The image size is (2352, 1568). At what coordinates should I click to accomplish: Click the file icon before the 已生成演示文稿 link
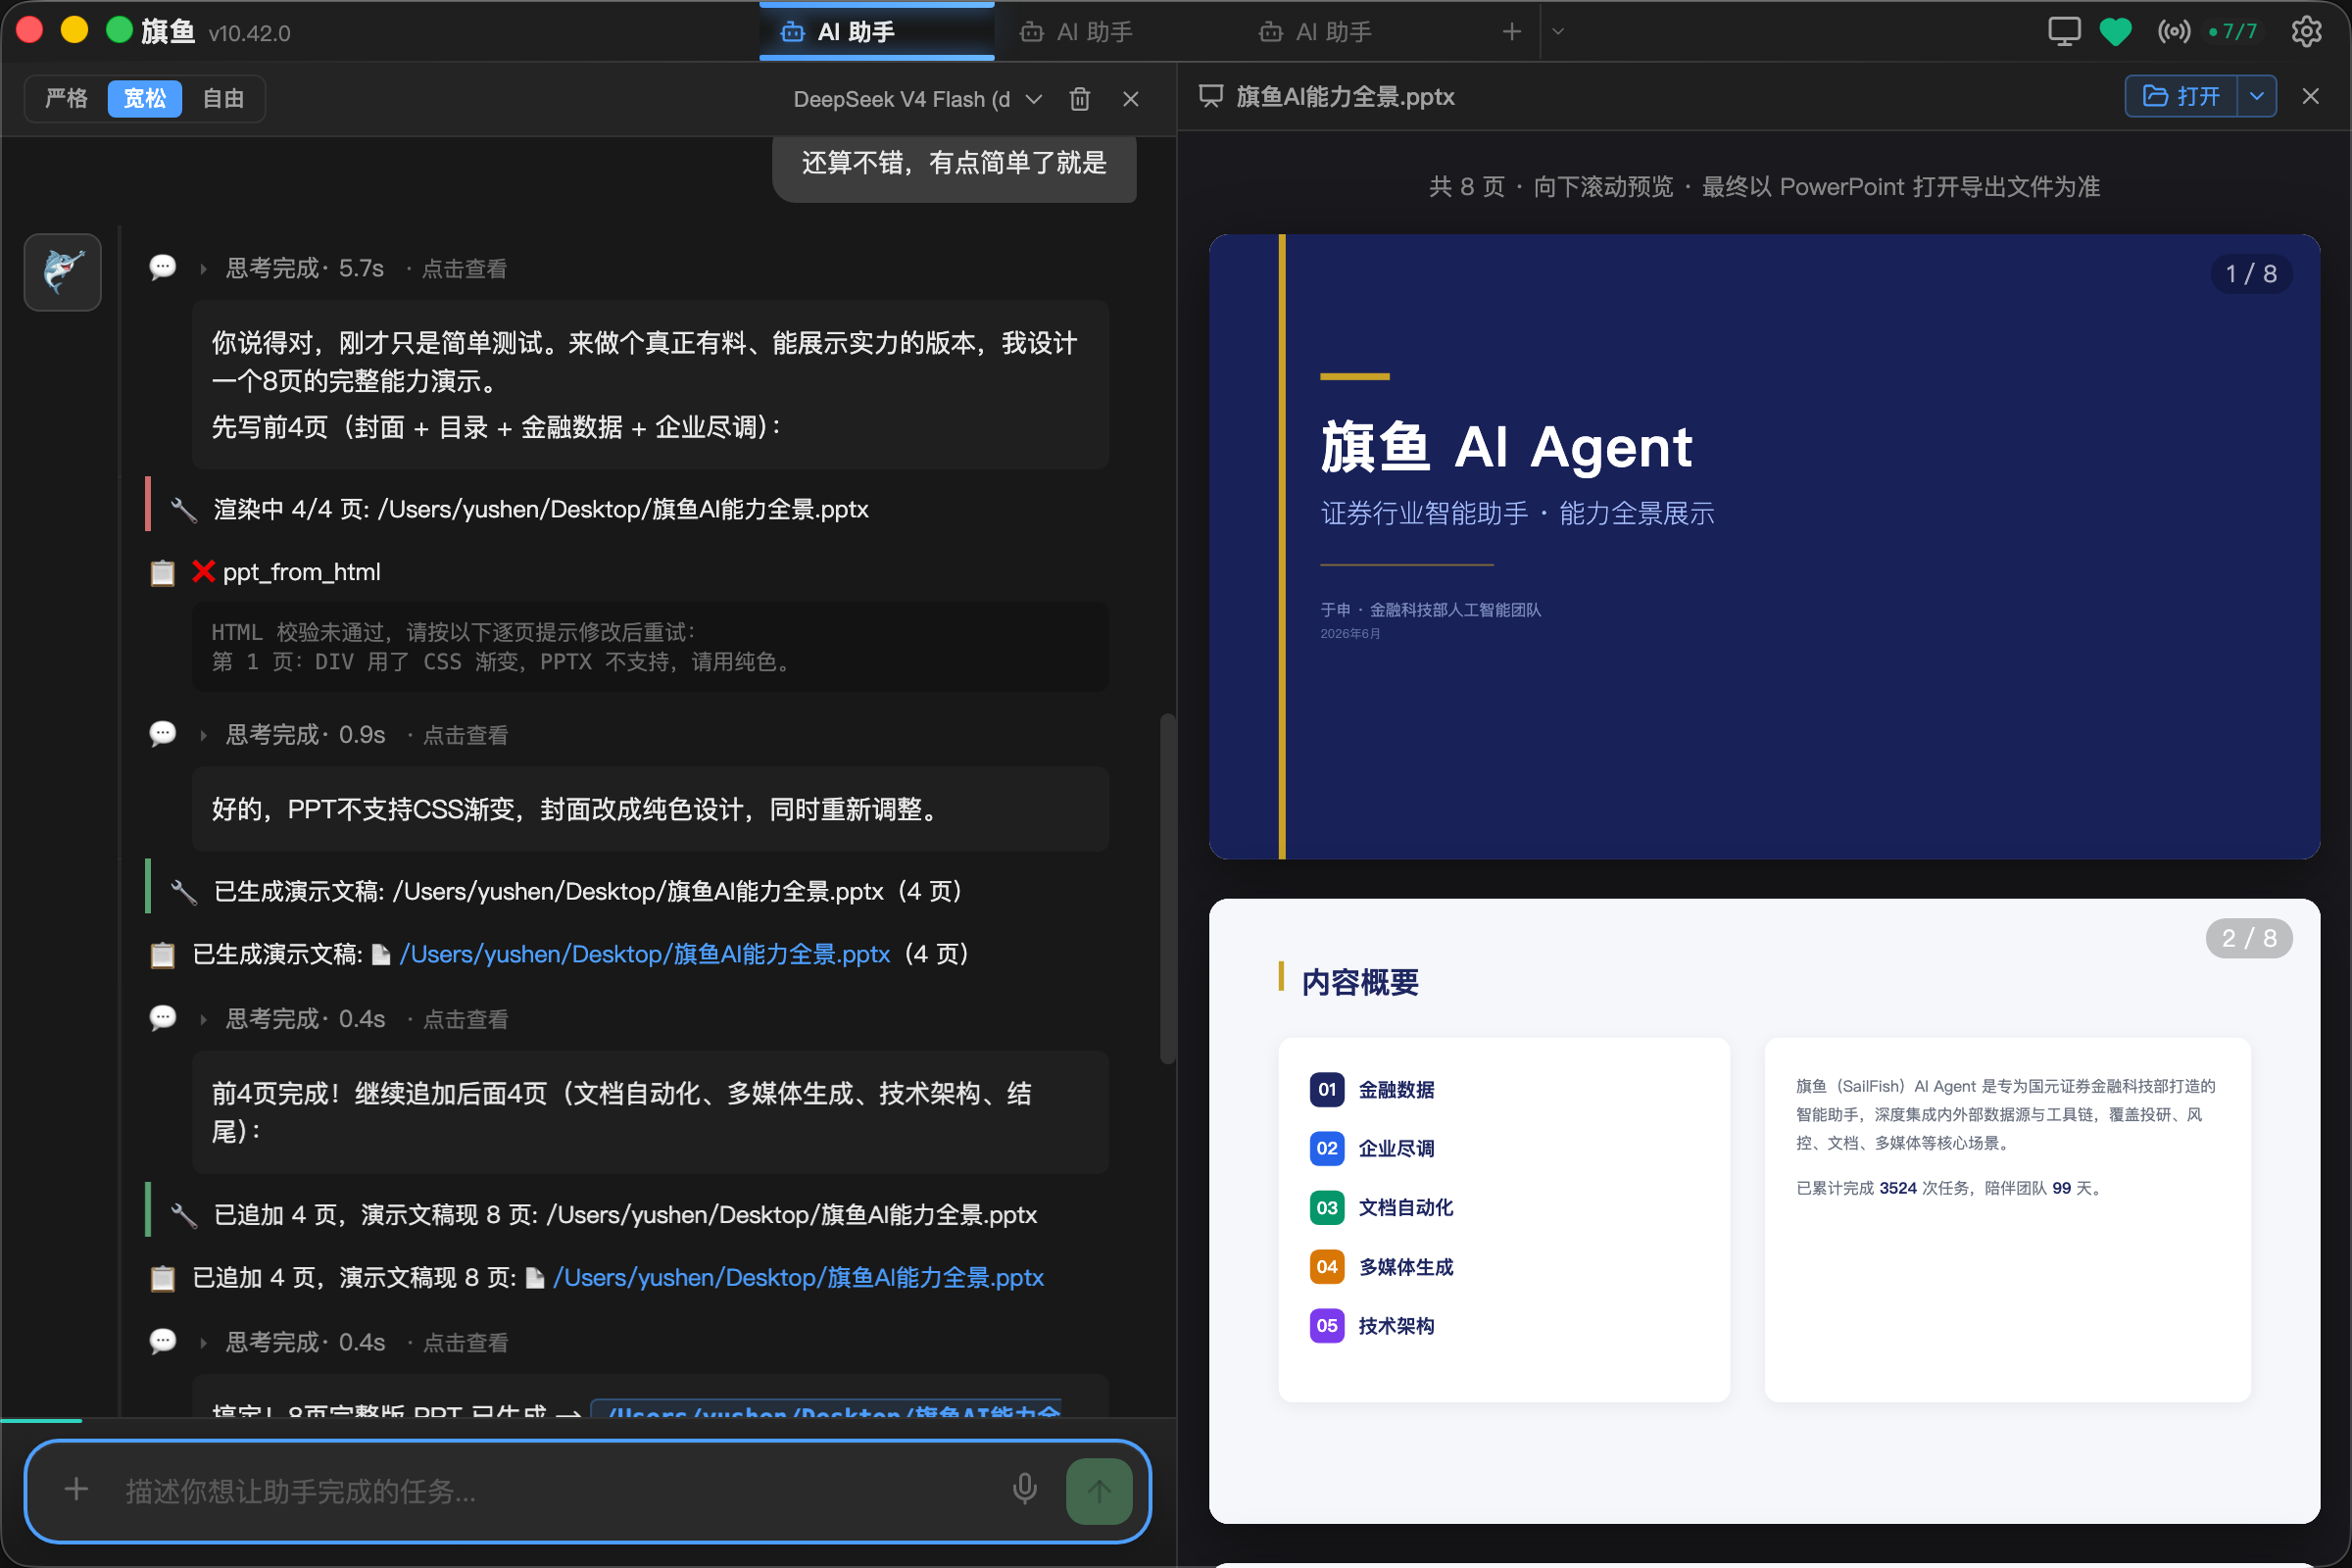[381, 955]
